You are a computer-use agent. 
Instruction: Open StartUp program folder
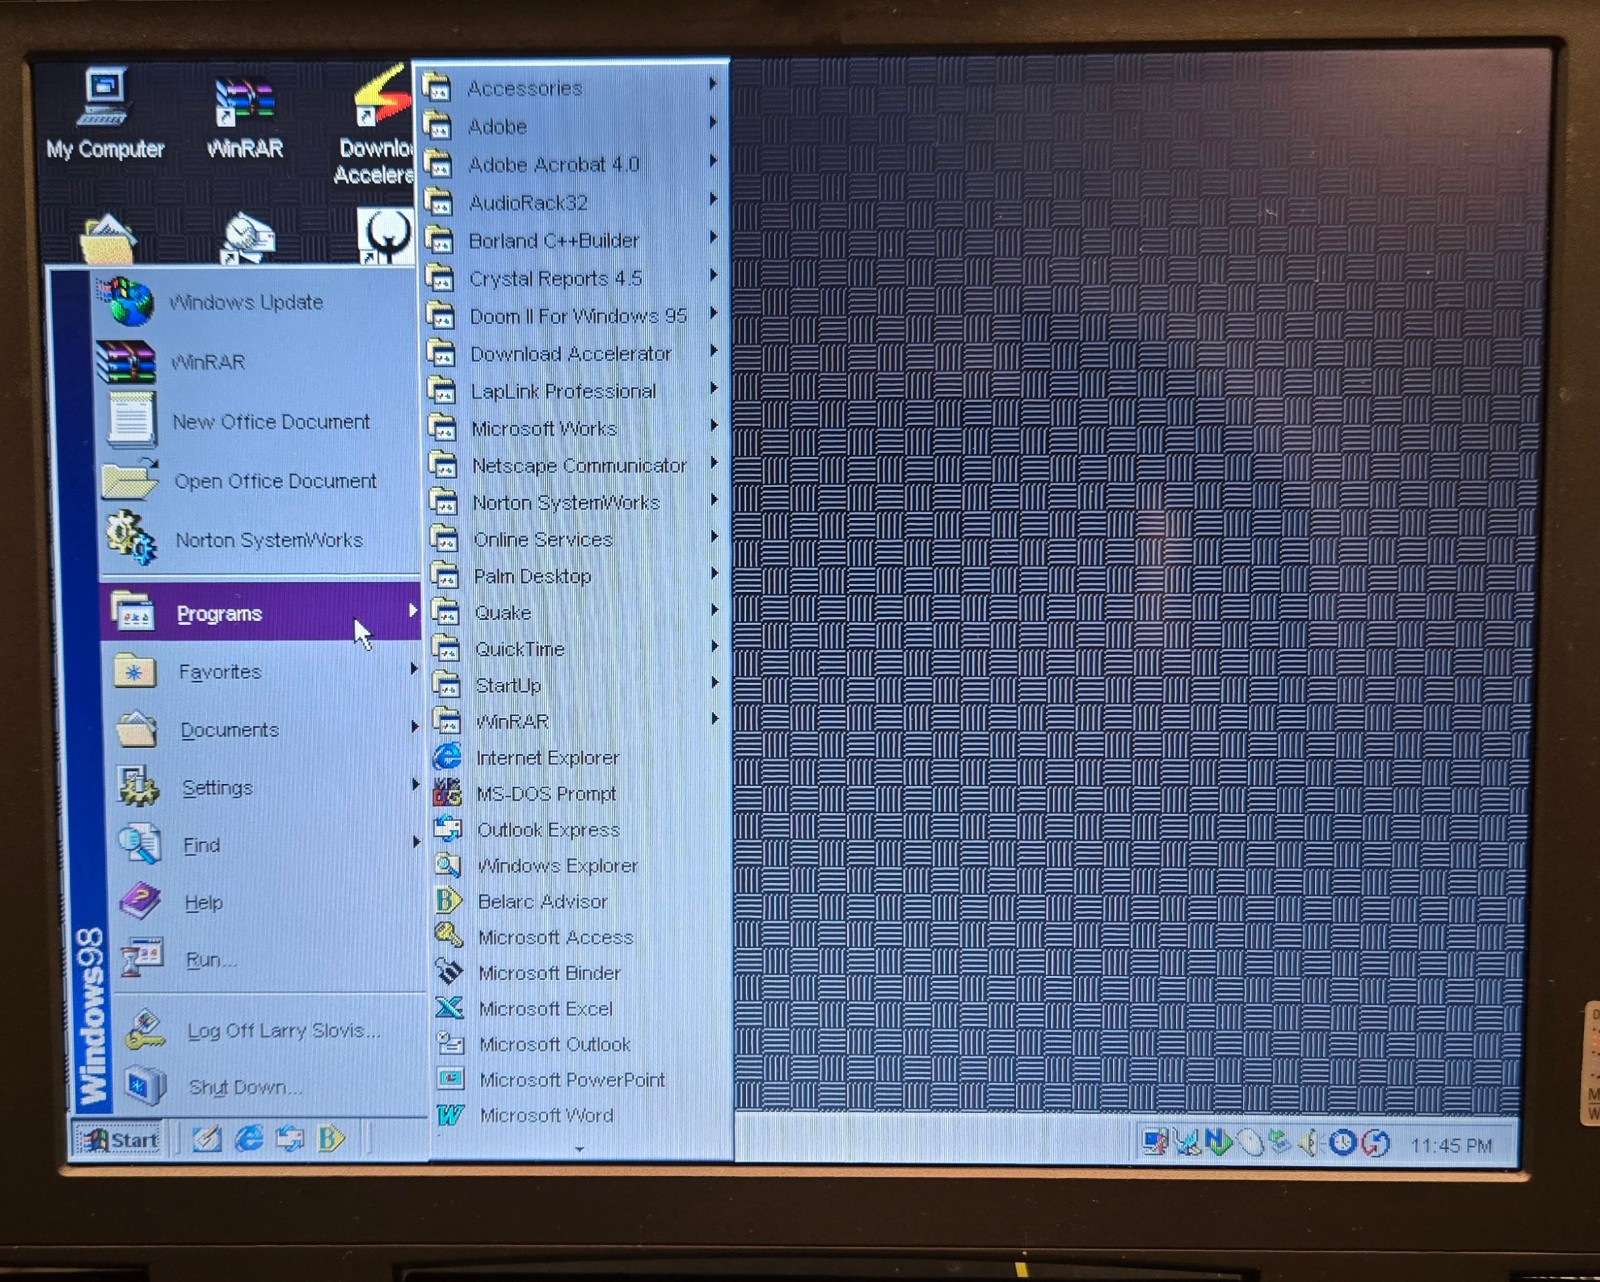(x=578, y=685)
